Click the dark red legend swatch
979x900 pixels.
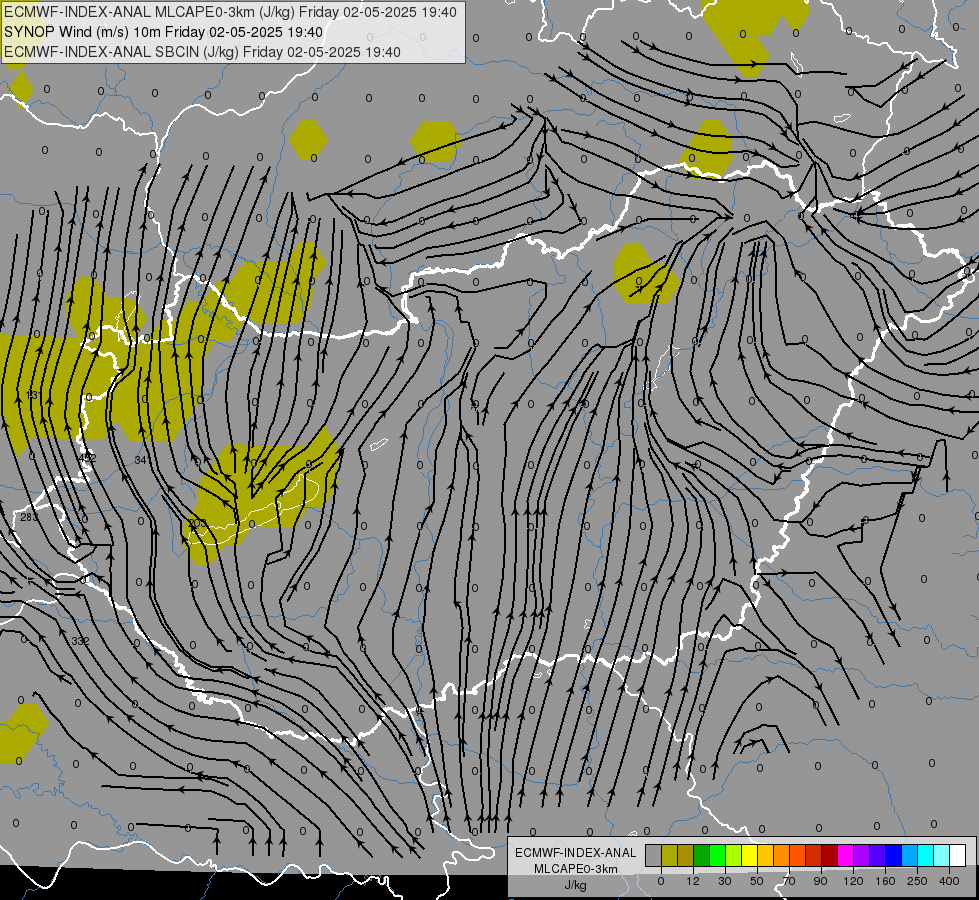[830, 855]
